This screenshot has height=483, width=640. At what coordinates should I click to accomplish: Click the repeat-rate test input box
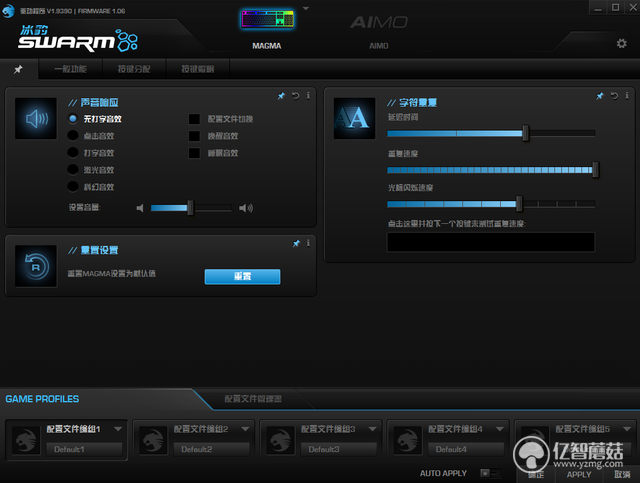click(491, 242)
